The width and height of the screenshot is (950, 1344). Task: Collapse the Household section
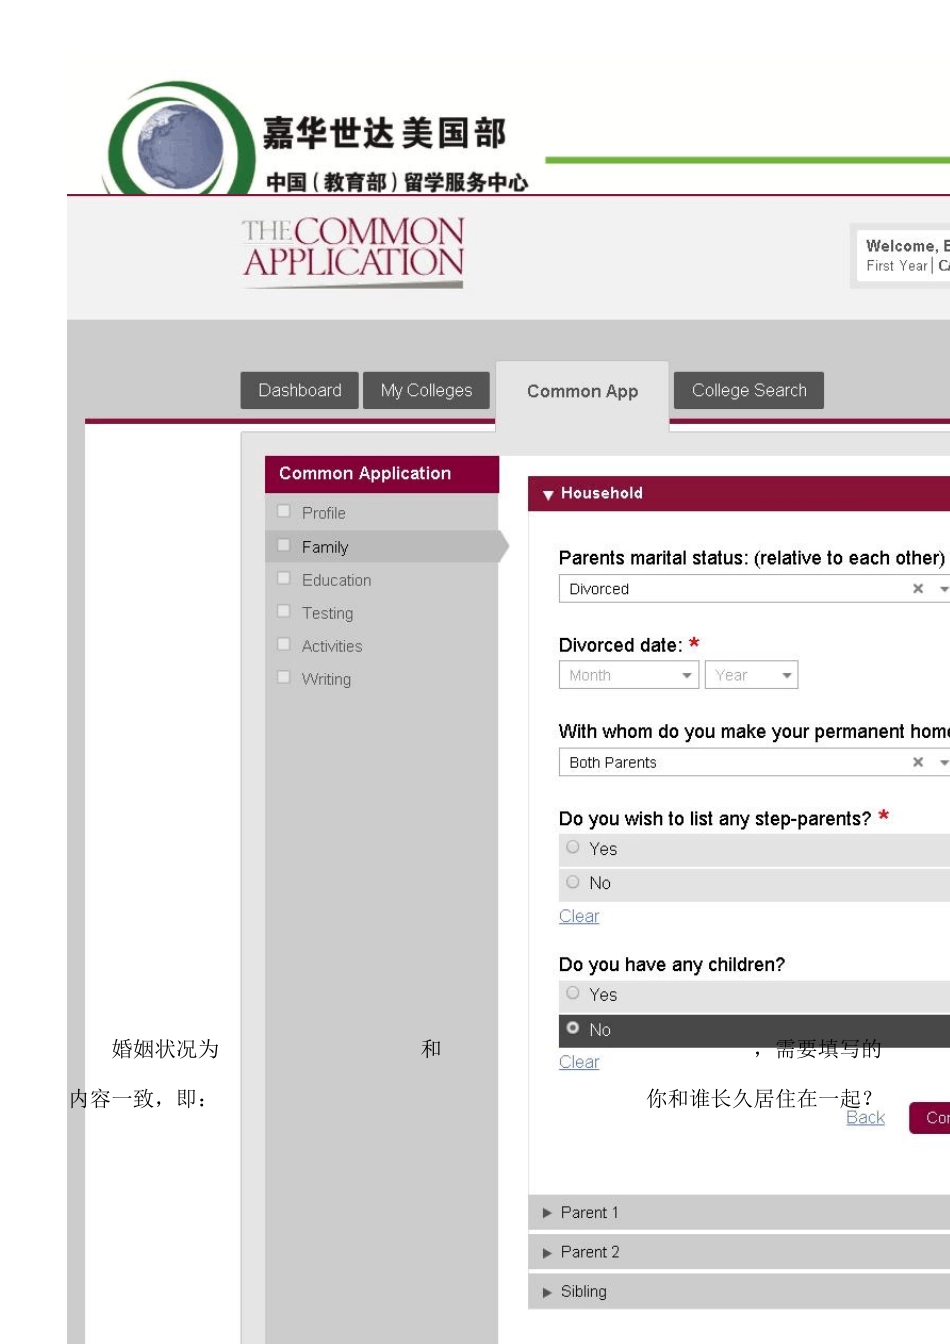pos(739,493)
